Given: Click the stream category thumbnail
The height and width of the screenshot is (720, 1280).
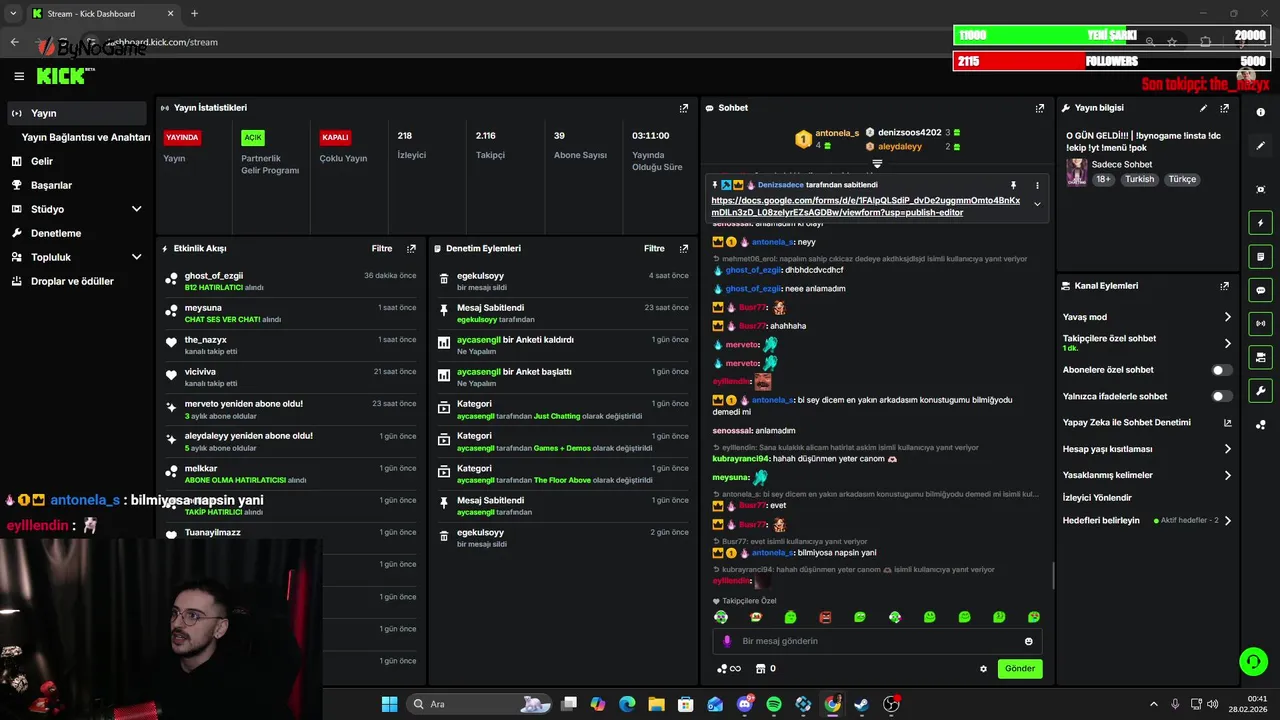Looking at the screenshot, I should pos(1077,172).
